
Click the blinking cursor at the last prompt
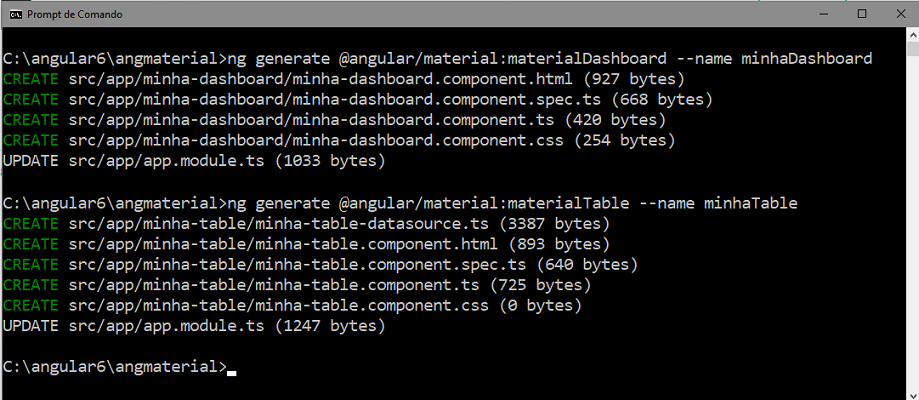tap(232, 372)
